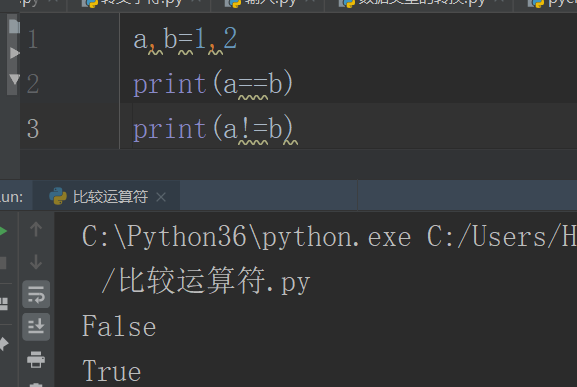Click the Down the Stack Trace arrow

click(x=36, y=262)
